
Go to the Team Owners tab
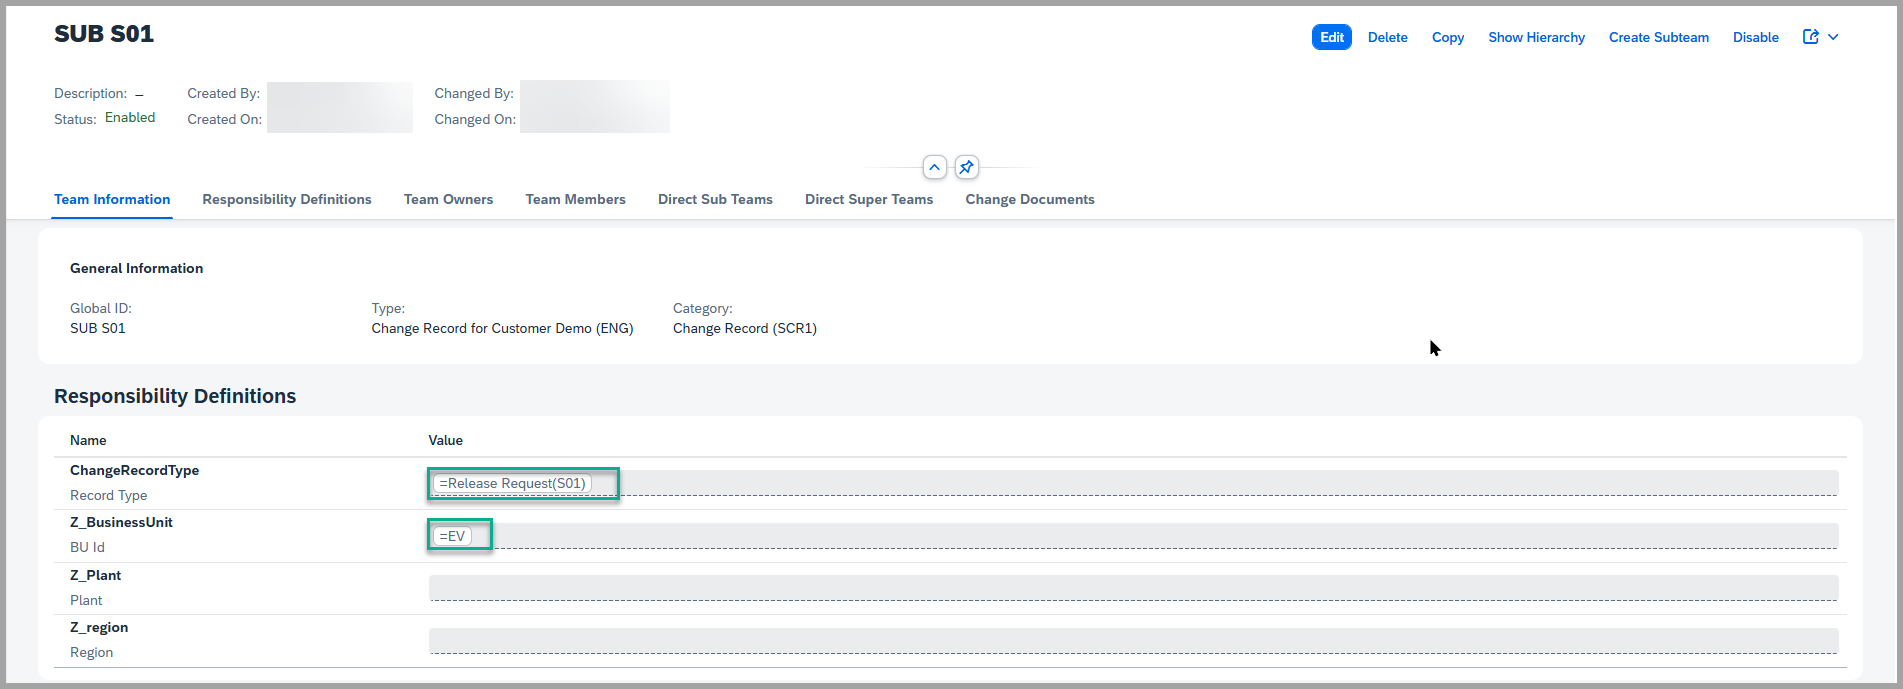coord(448,199)
